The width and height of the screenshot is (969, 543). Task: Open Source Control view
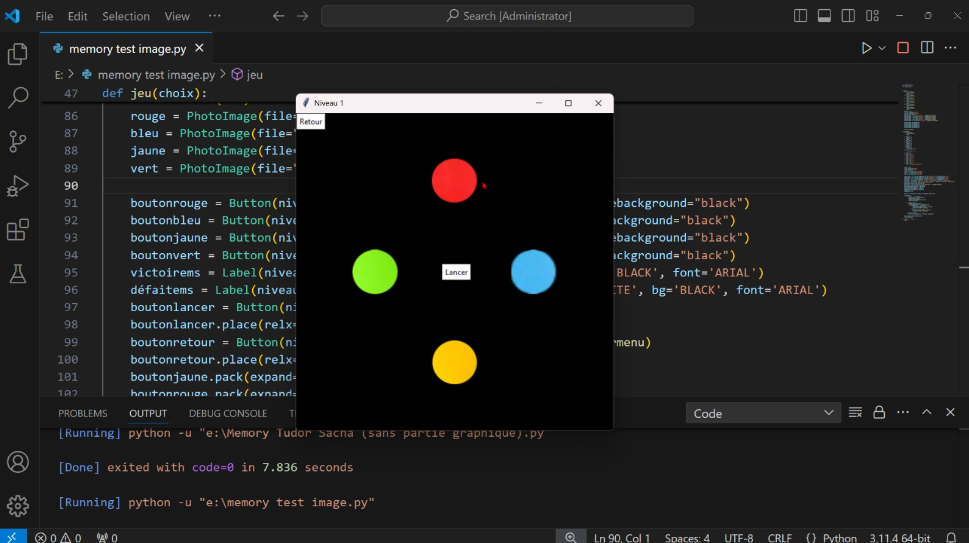pyautogui.click(x=18, y=141)
